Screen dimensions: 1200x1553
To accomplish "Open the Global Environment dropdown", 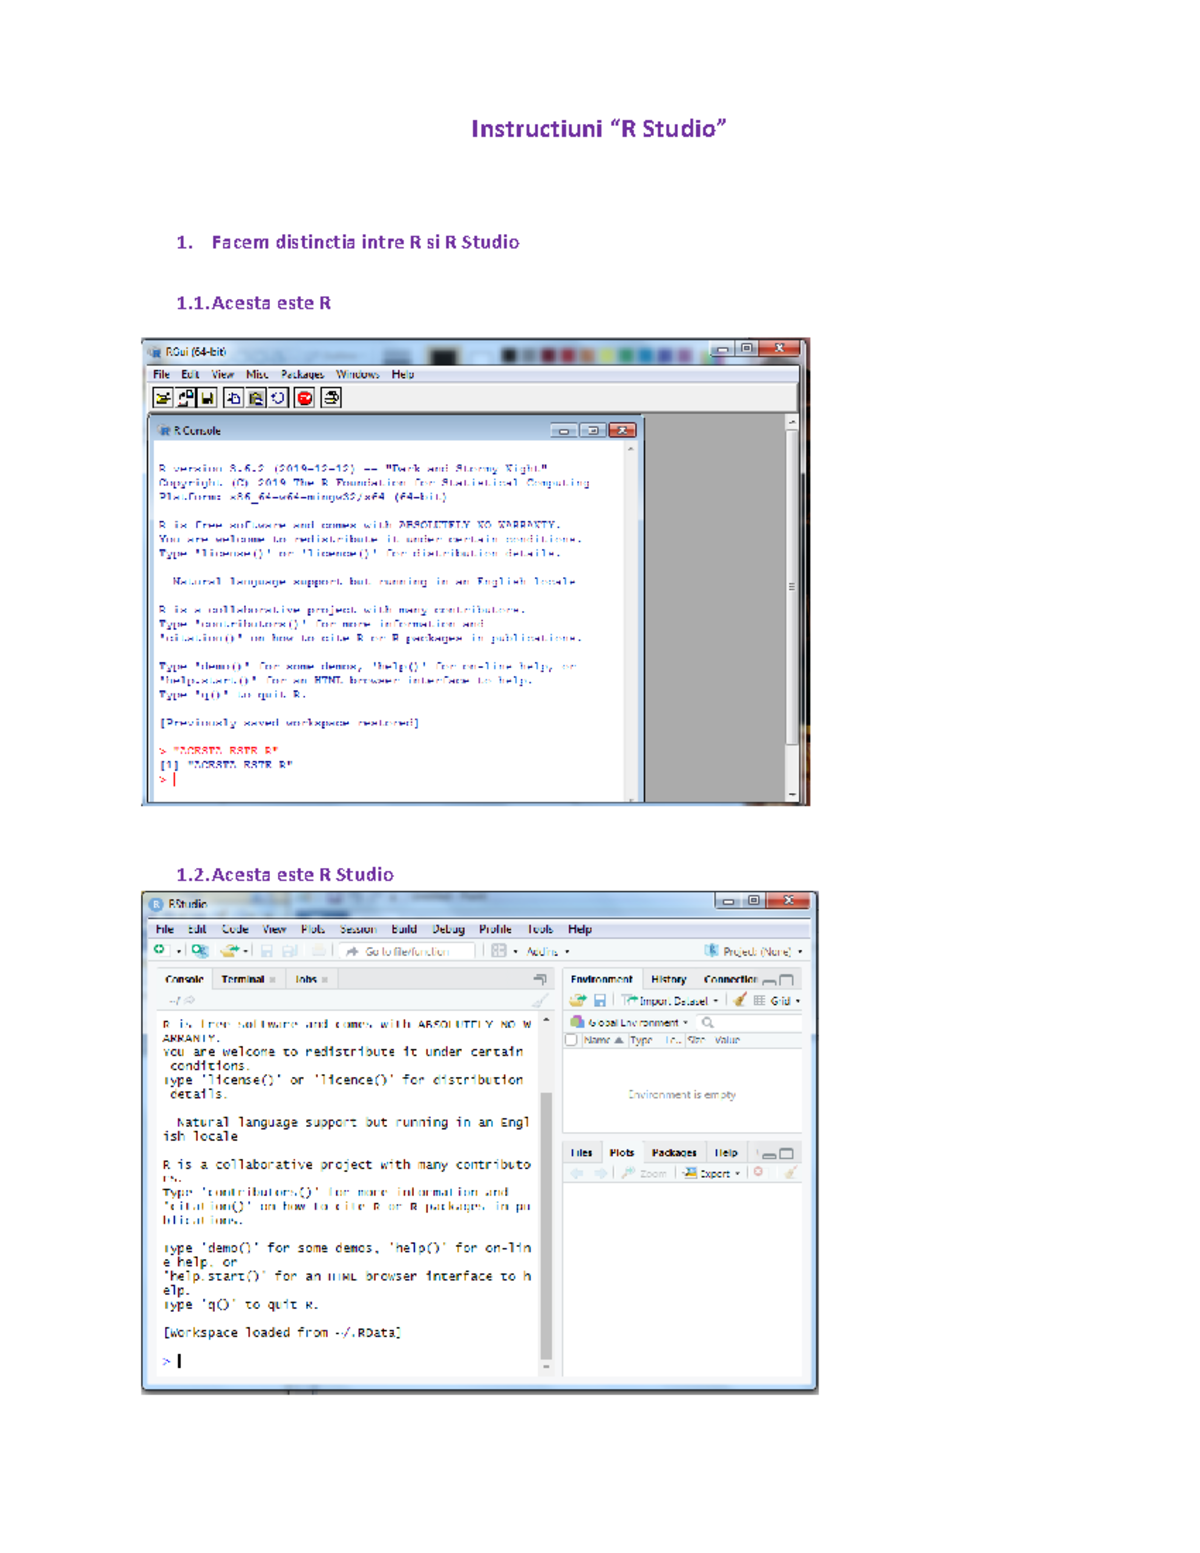I will click(x=634, y=1022).
